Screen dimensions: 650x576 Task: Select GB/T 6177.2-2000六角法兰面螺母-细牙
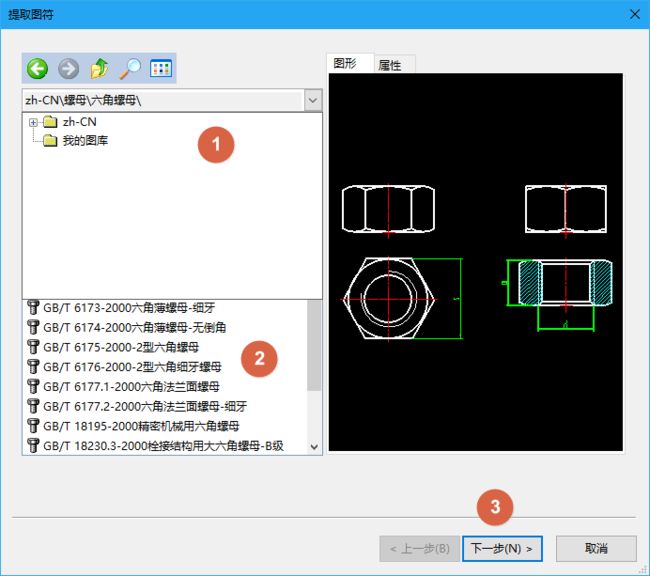(145, 406)
